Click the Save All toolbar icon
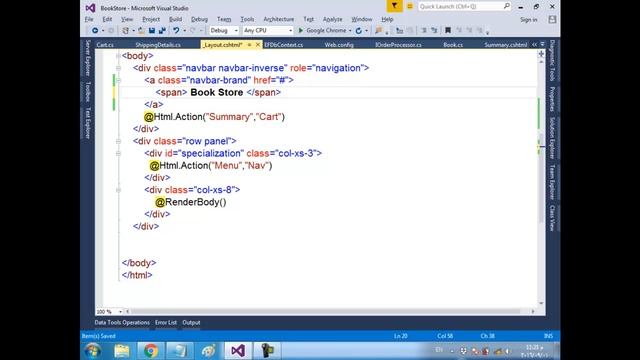 (162, 31)
